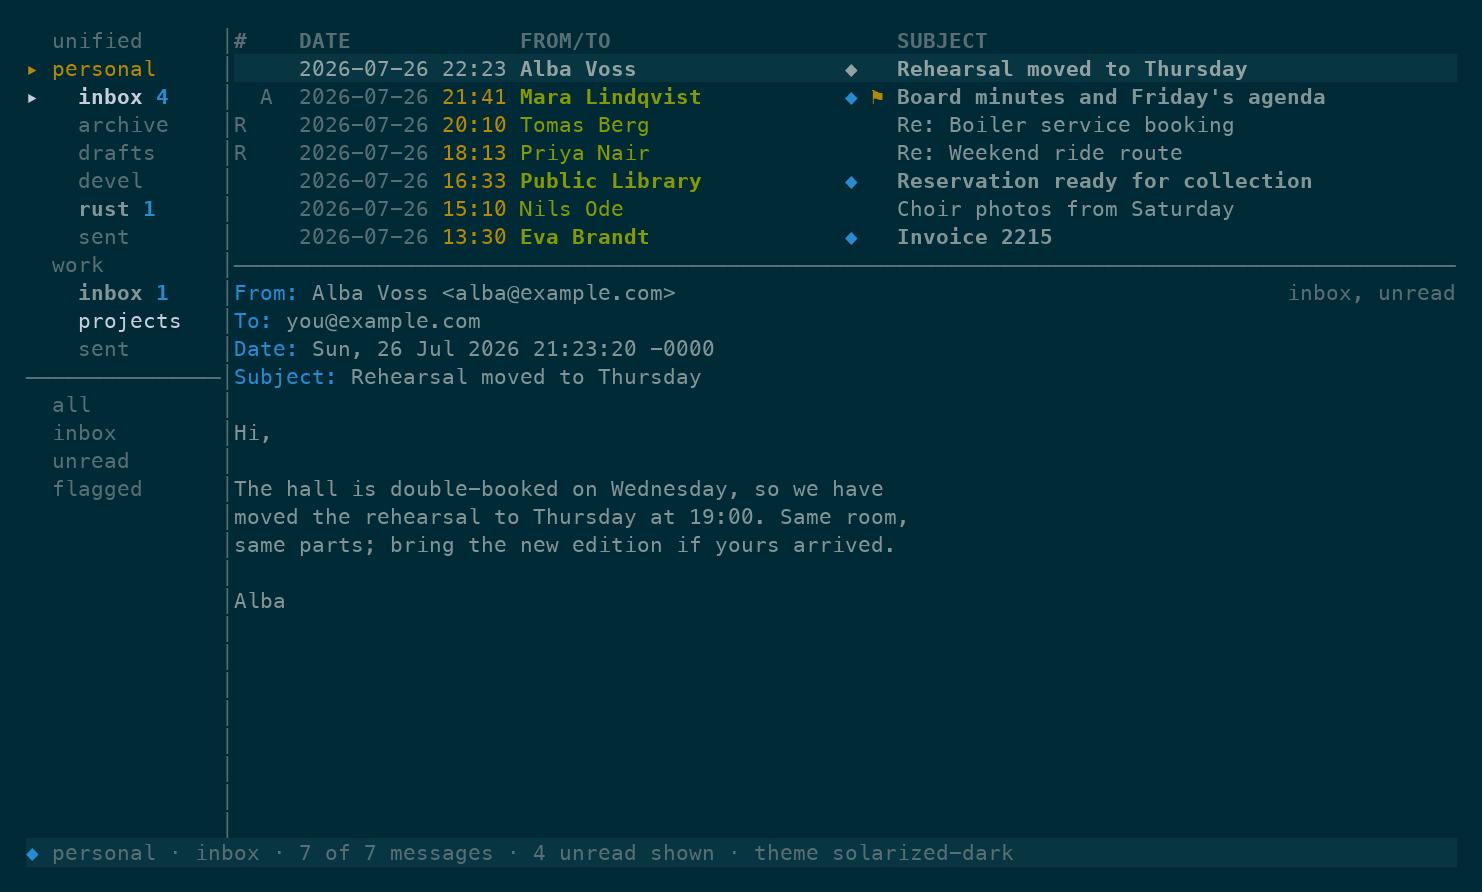Click unread diamond beside Invoice 2215
This screenshot has width=1482, height=892.
tap(851, 237)
